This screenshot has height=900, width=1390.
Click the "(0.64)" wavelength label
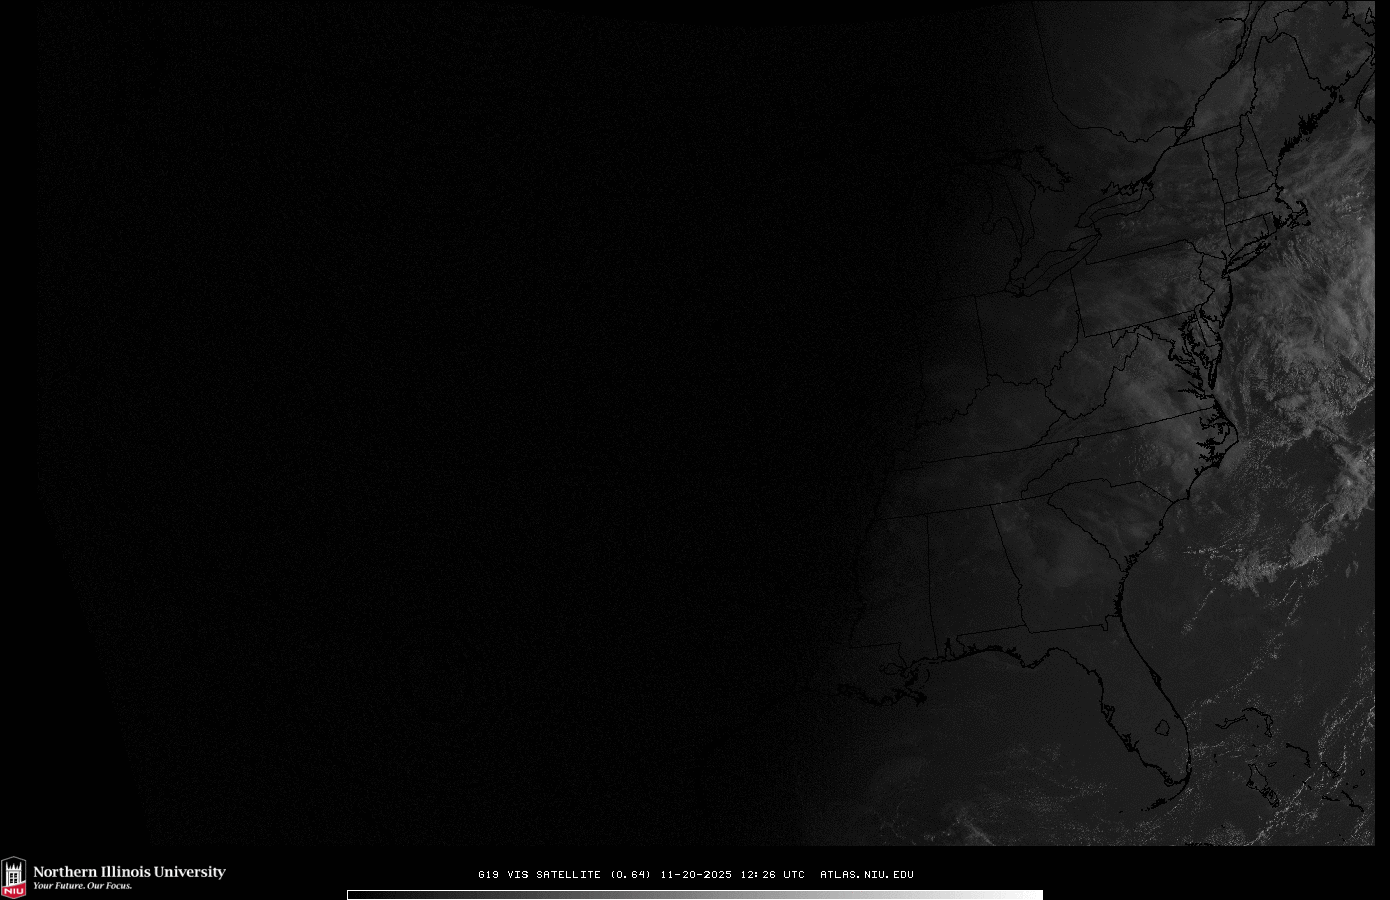click(x=631, y=875)
